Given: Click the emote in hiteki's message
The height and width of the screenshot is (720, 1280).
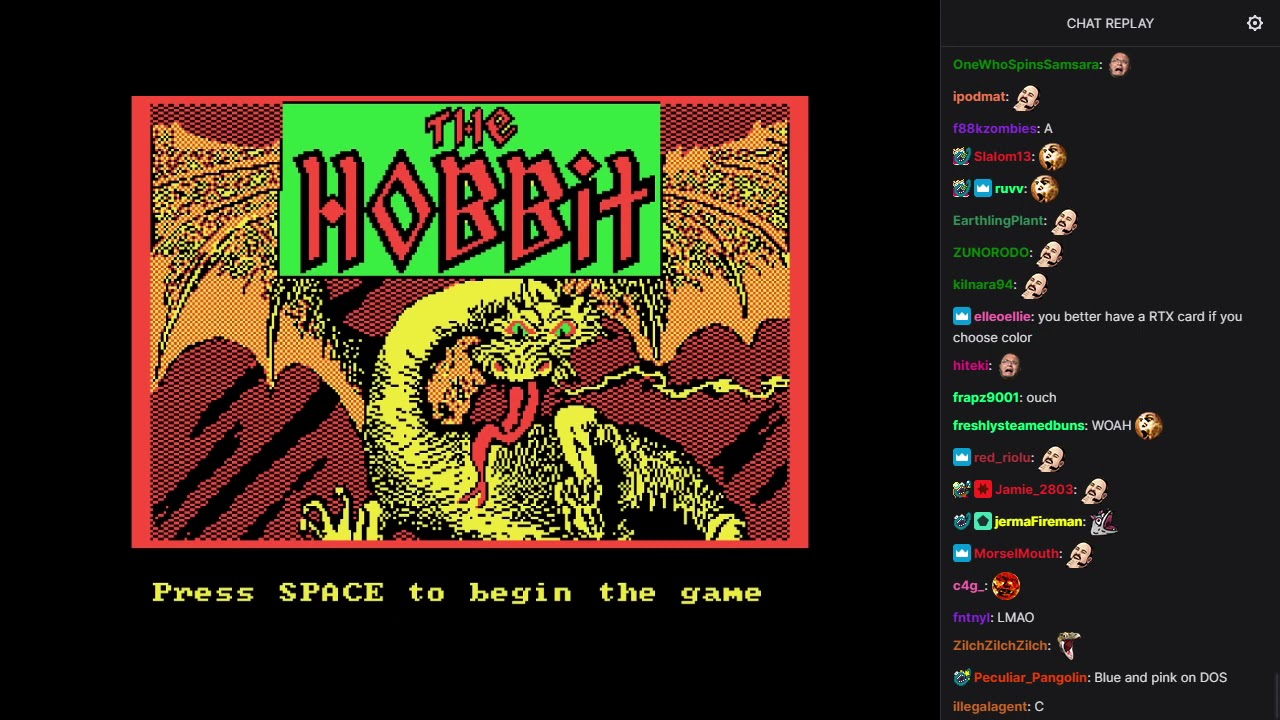Looking at the screenshot, I should [x=1008, y=366].
